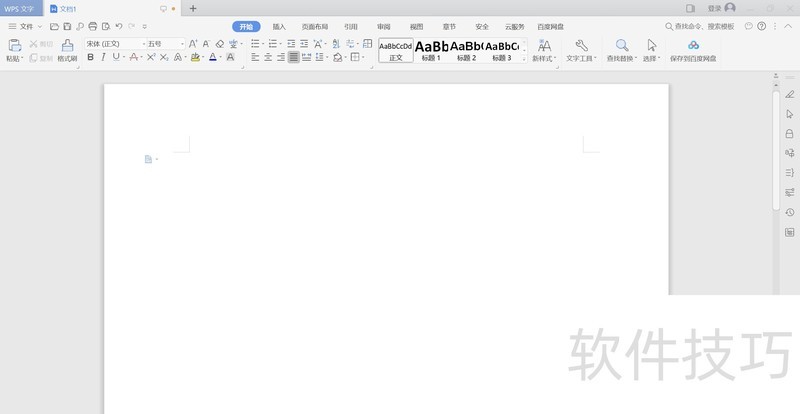The height and width of the screenshot is (414, 800).
Task: Collapse the ribbon with the chevron
Action: tap(788, 26)
